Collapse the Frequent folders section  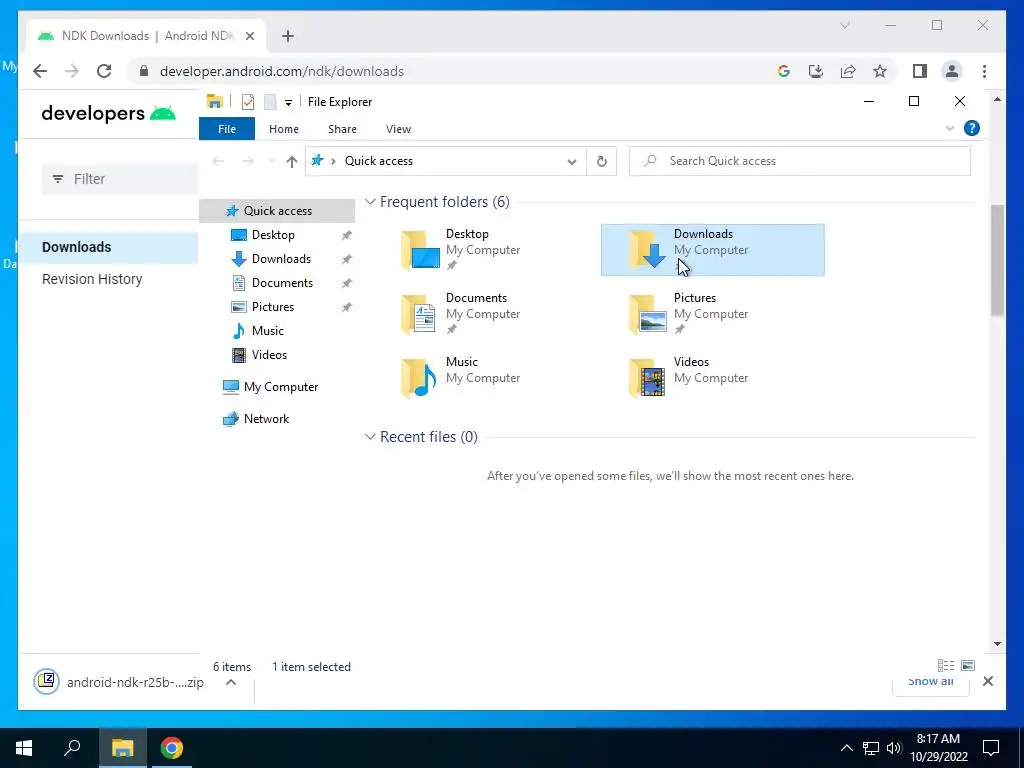coord(370,202)
